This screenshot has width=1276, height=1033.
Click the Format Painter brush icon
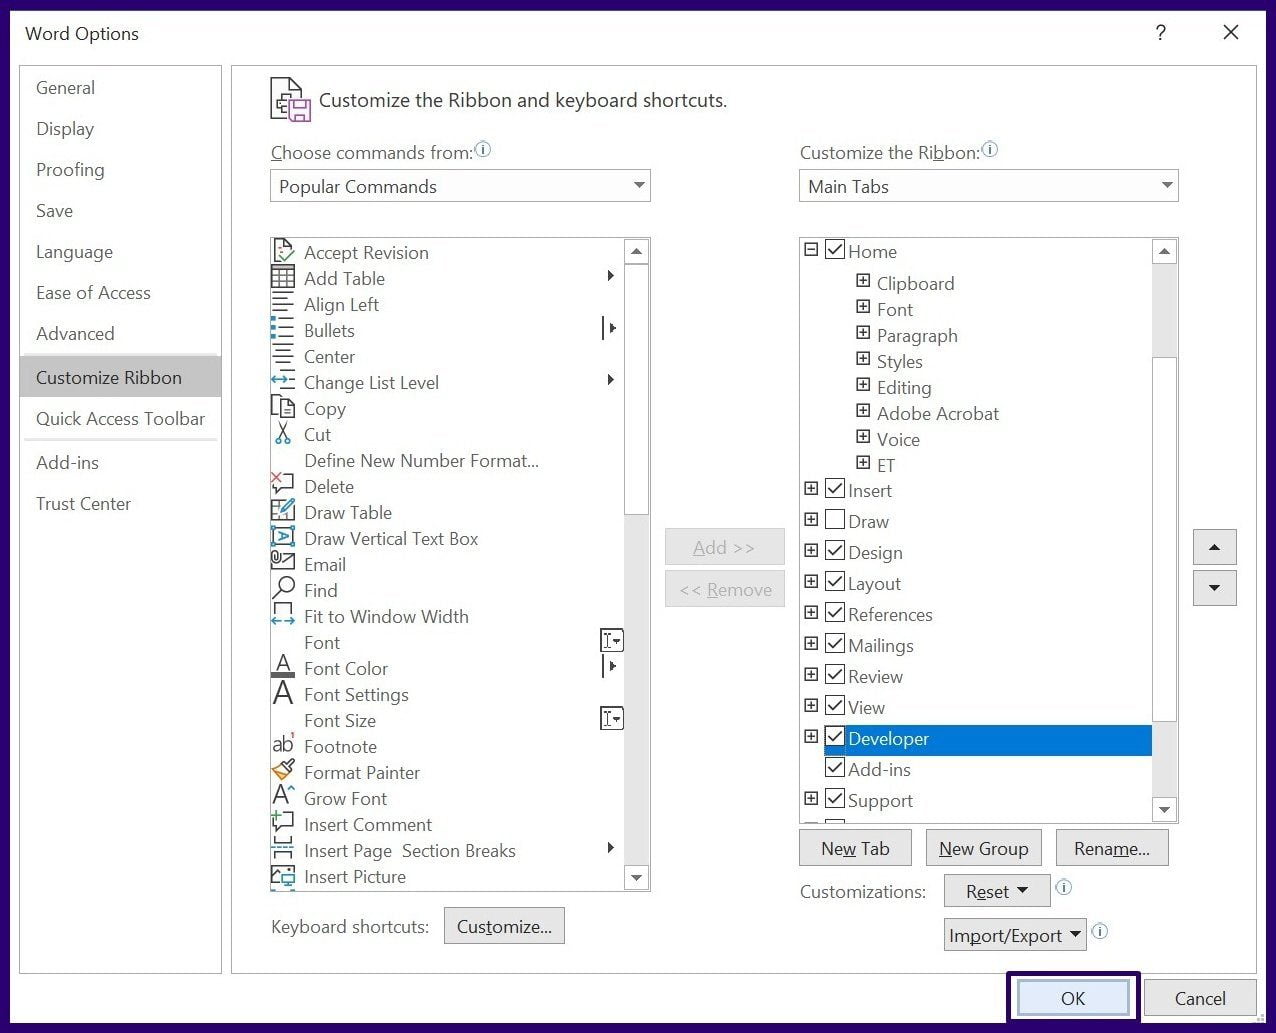tap(284, 772)
